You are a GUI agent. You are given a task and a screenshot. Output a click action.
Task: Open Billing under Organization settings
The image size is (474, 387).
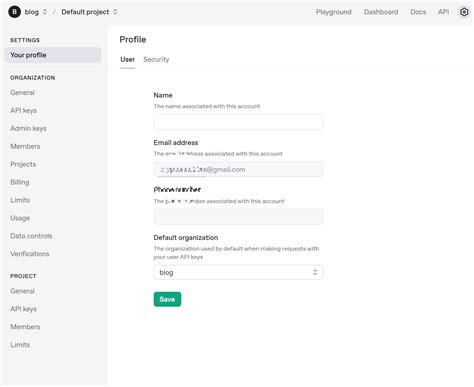[20, 182]
